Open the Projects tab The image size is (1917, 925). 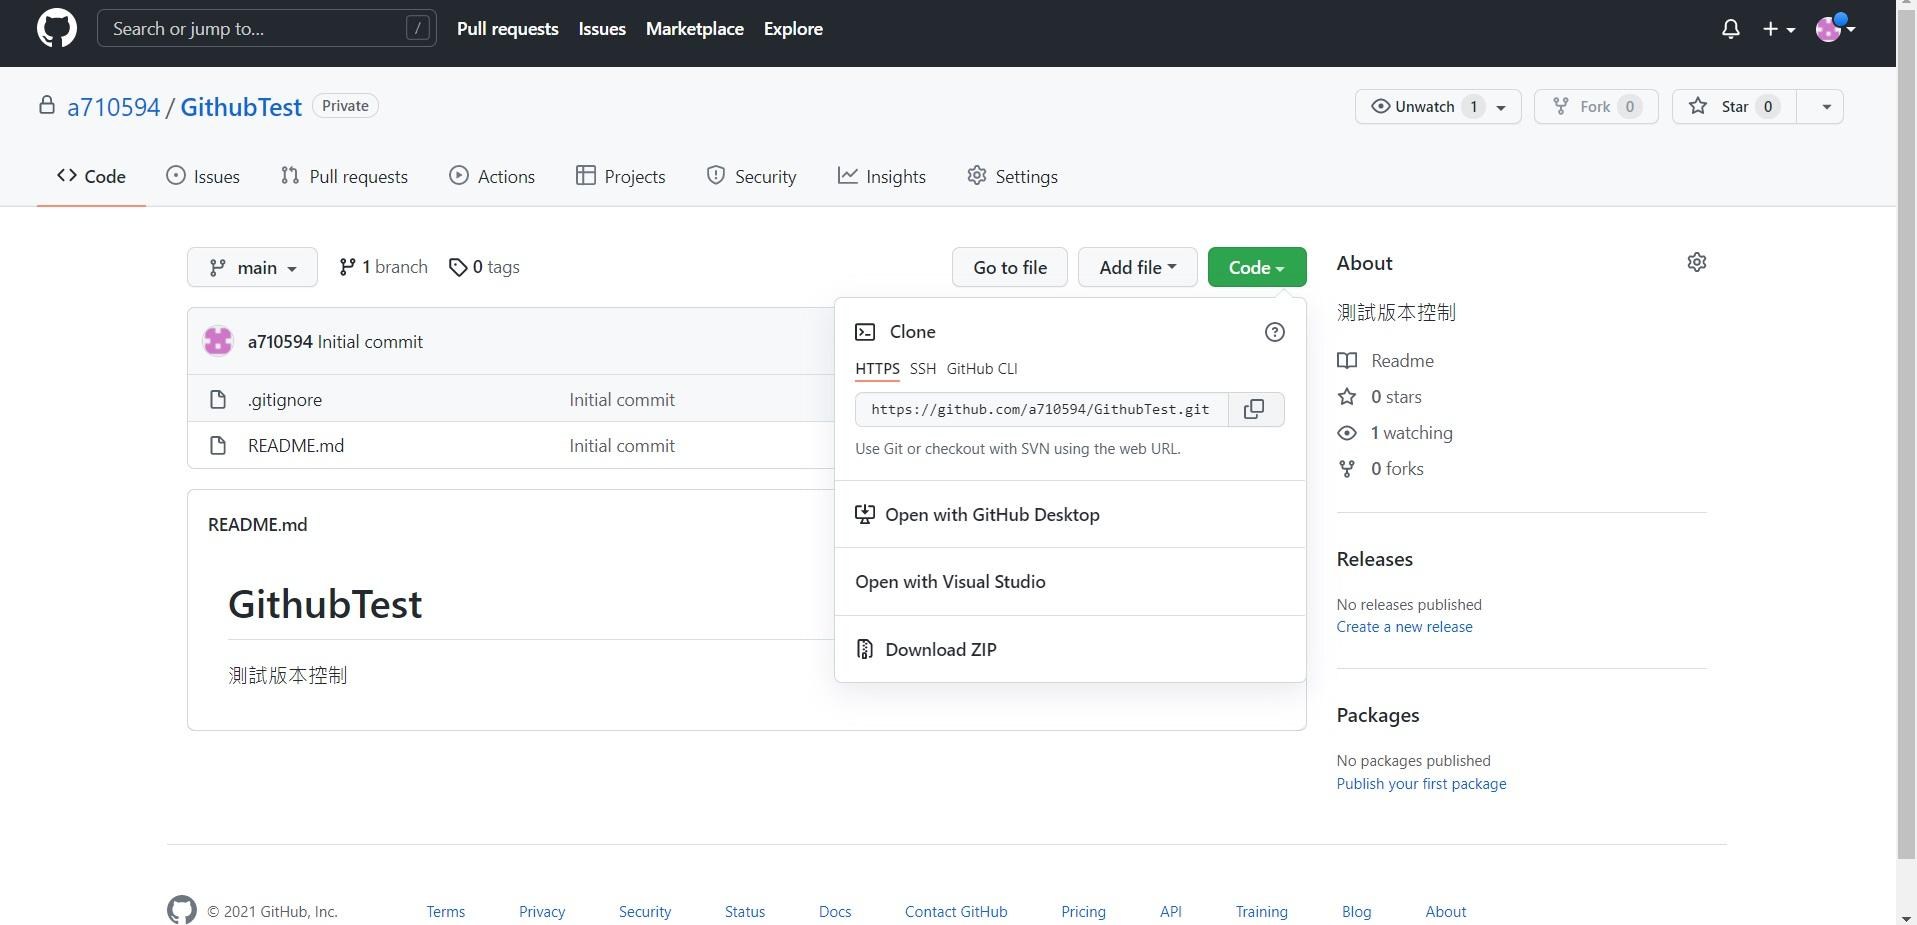click(620, 176)
